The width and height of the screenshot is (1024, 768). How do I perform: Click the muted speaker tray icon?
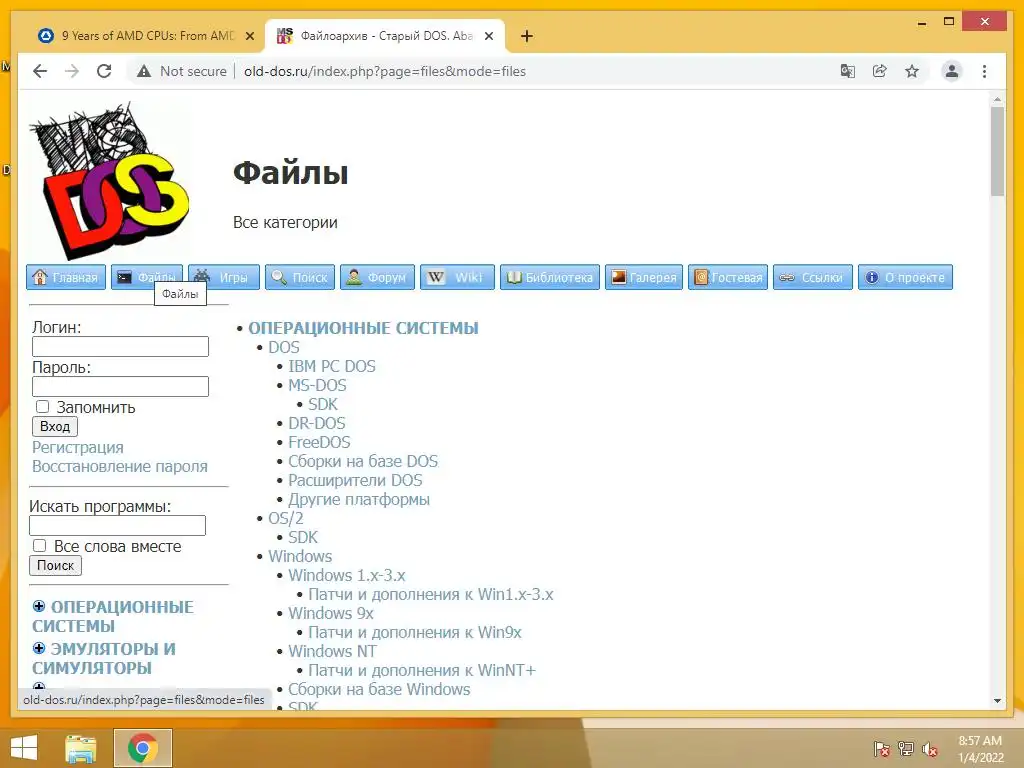coord(930,749)
